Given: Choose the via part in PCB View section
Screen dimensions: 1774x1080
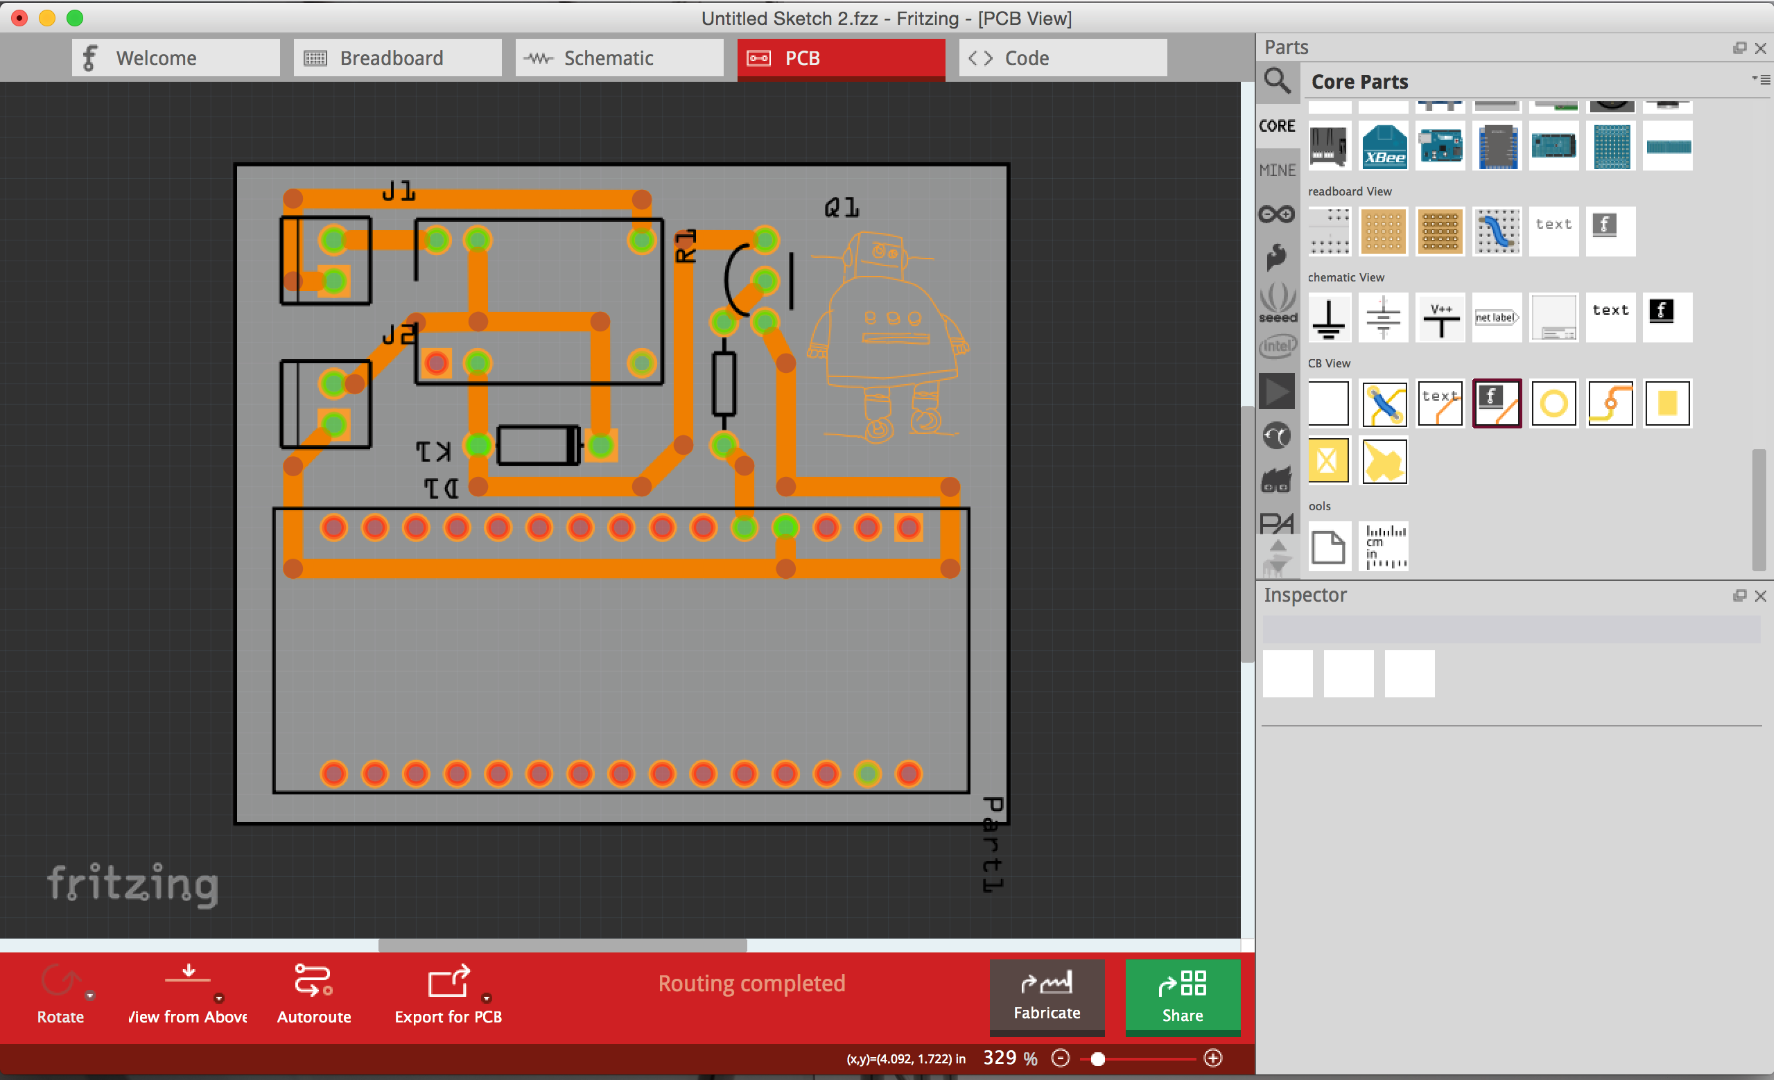Looking at the screenshot, I should [x=1611, y=403].
